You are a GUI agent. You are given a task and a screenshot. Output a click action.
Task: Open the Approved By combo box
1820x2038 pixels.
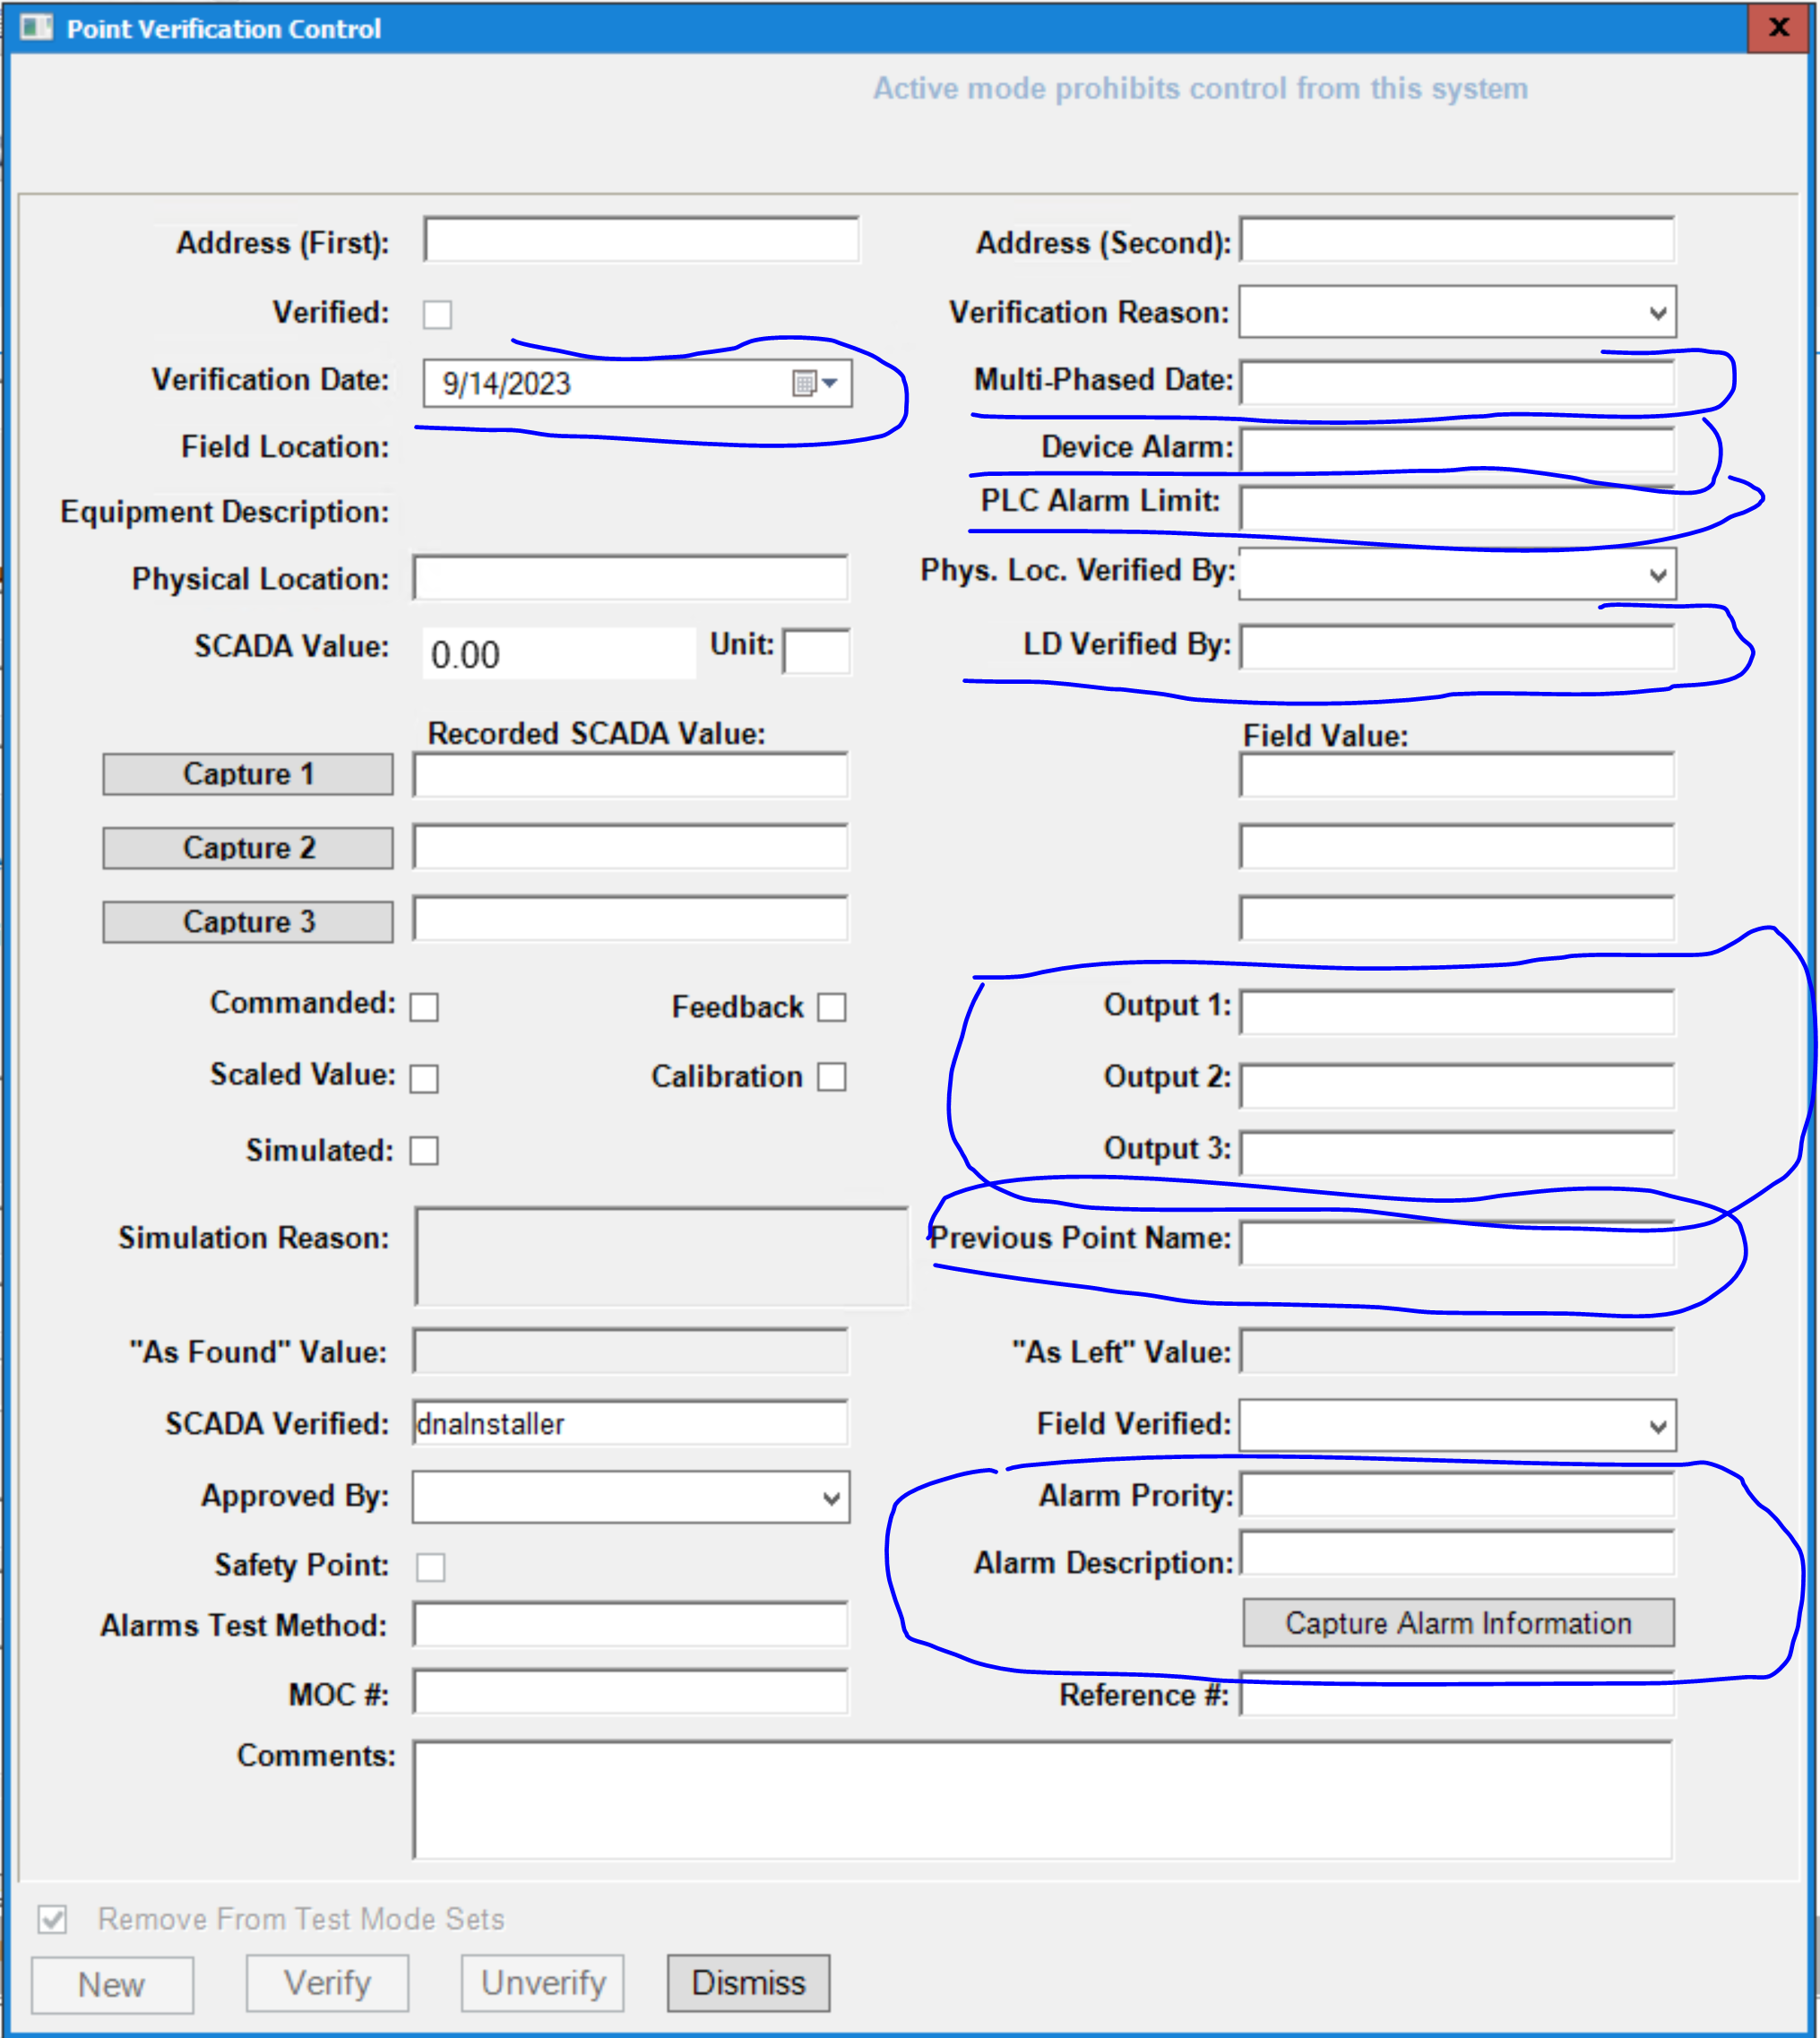point(830,1498)
